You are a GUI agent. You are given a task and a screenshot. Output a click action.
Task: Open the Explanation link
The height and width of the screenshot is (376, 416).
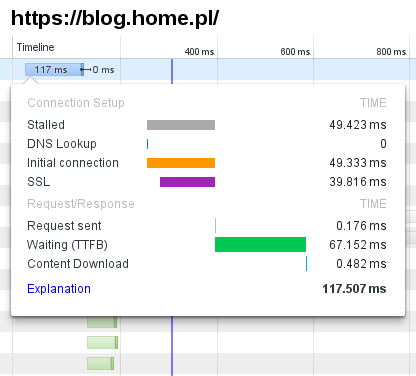click(x=59, y=289)
